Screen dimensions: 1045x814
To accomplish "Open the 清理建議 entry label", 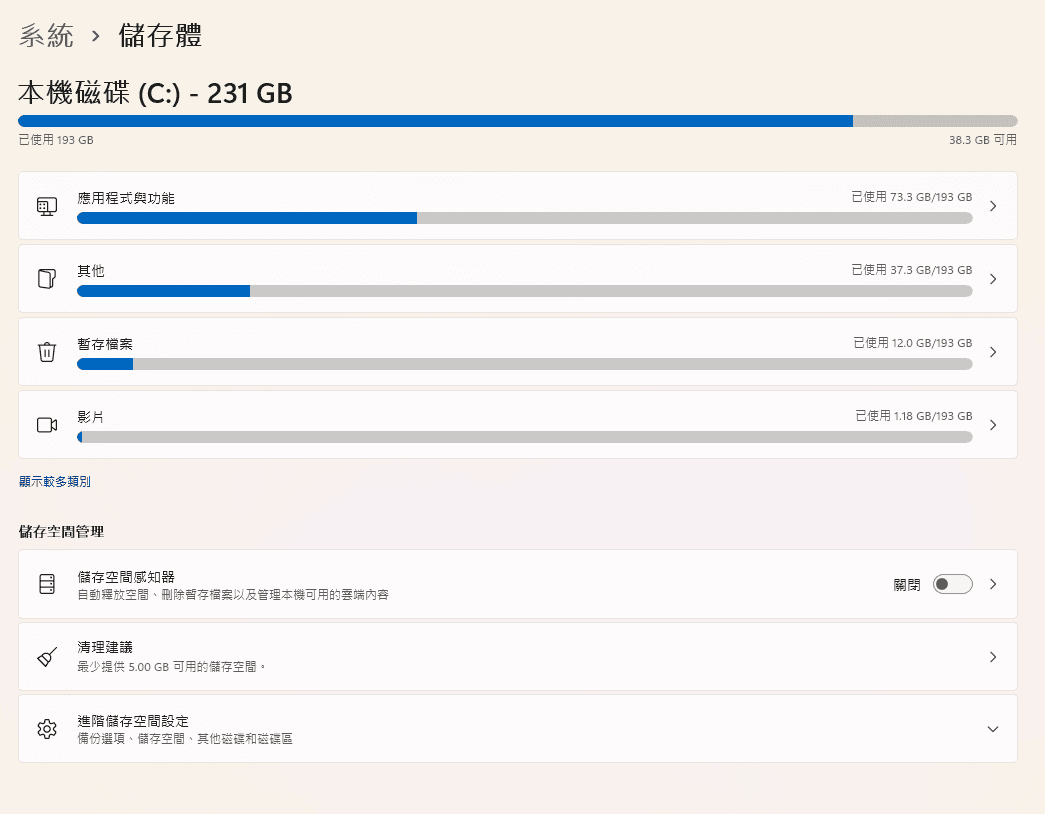I will [105, 648].
